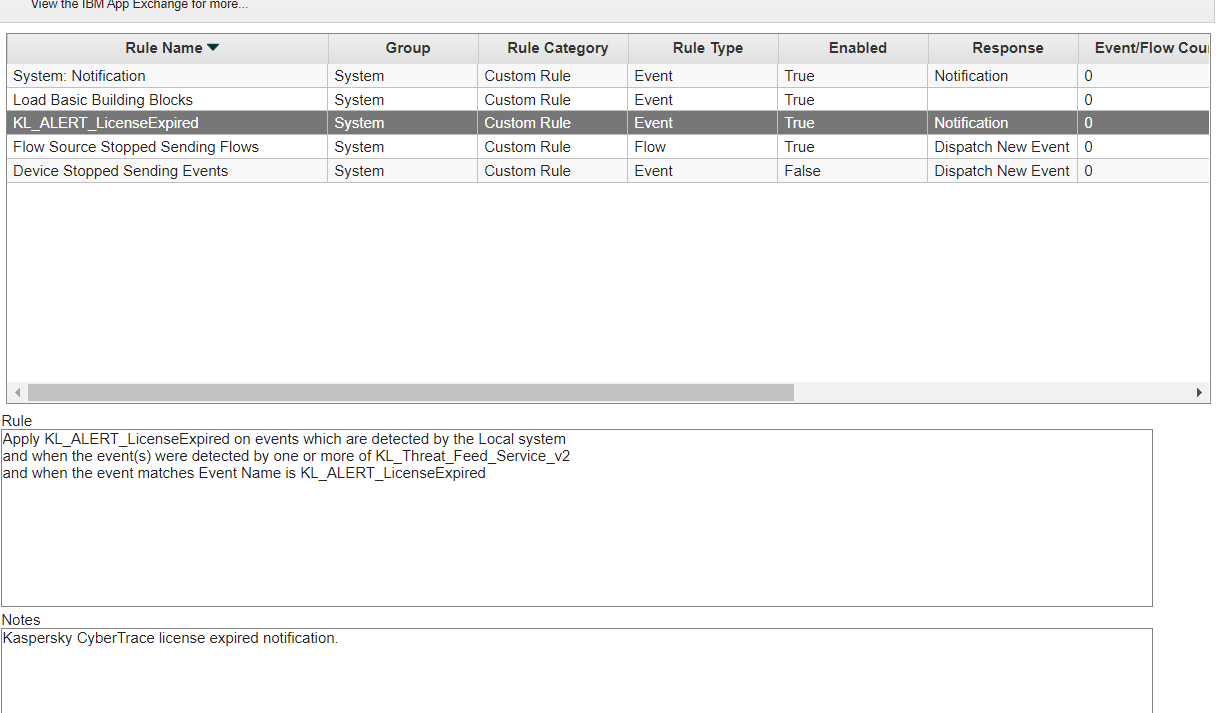Click the Notification response of System: Notification
The width and height of the screenshot is (1220, 713).
point(970,75)
